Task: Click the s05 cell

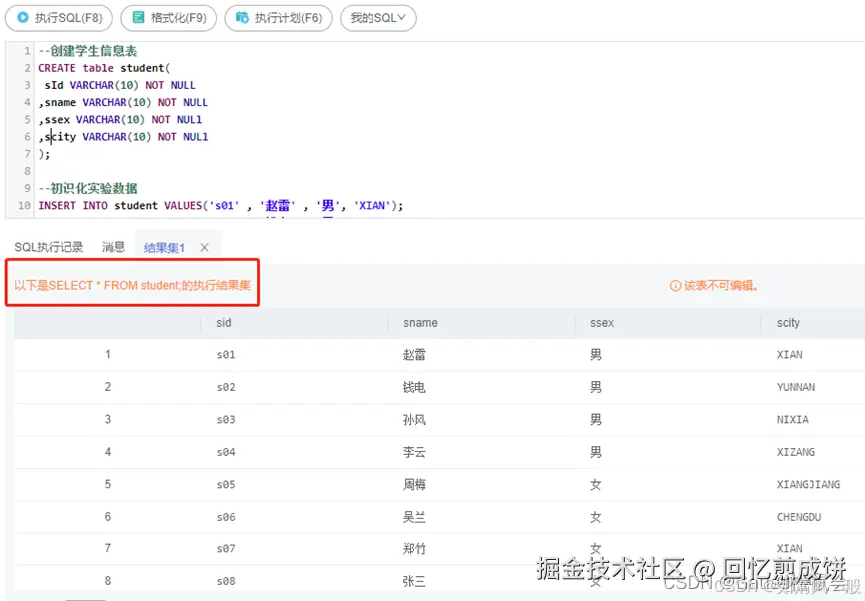Action: tap(226, 485)
